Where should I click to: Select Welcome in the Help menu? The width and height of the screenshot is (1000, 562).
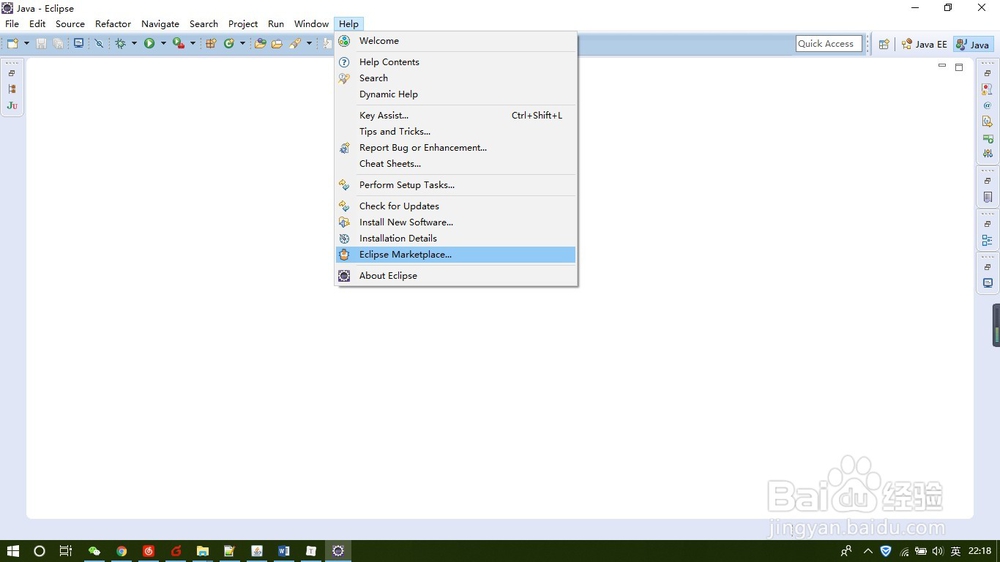(x=456, y=41)
